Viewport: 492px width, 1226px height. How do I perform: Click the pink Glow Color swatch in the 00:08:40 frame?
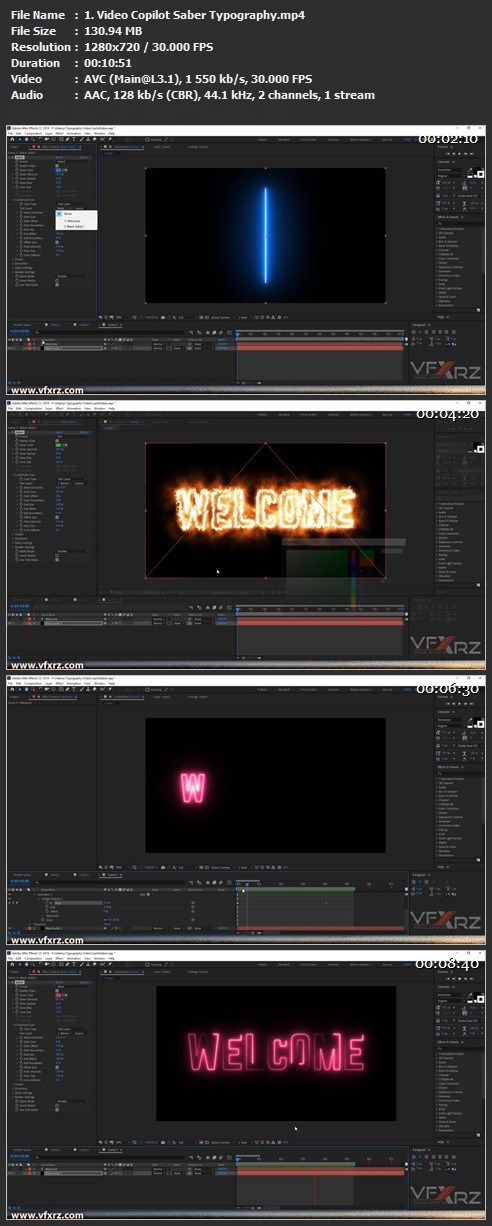(58, 995)
